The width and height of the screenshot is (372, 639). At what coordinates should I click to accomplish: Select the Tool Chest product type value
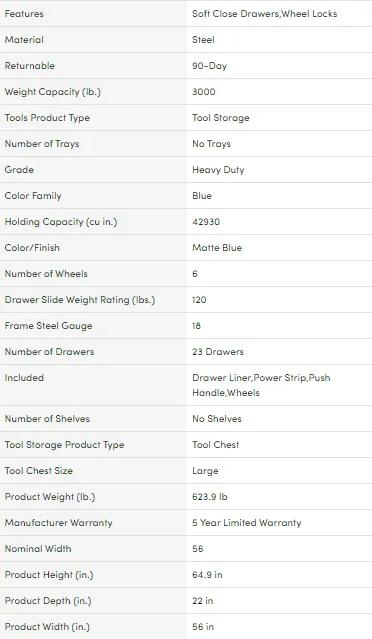216,445
